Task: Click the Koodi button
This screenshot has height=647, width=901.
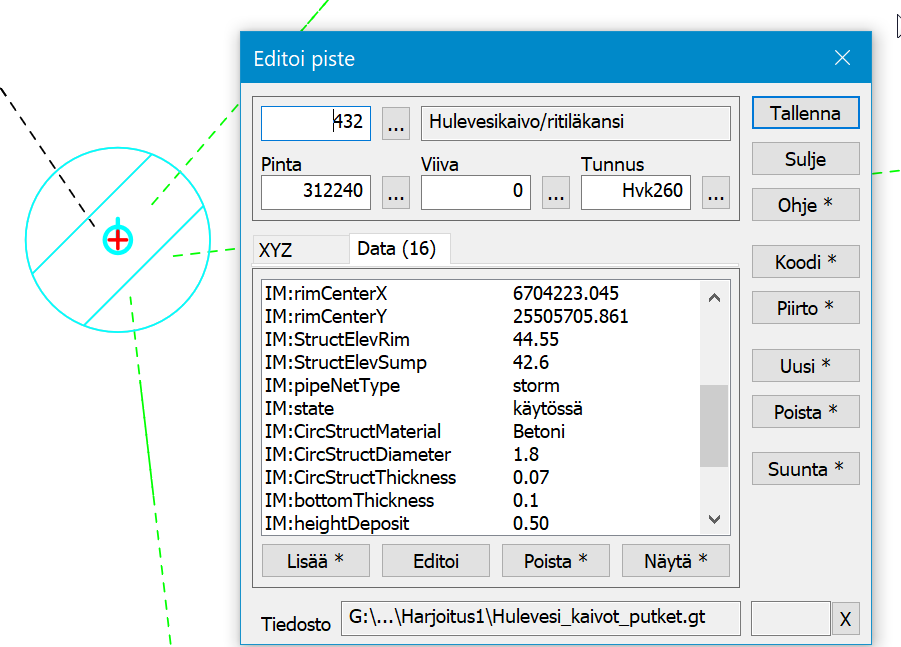Action: (805, 262)
